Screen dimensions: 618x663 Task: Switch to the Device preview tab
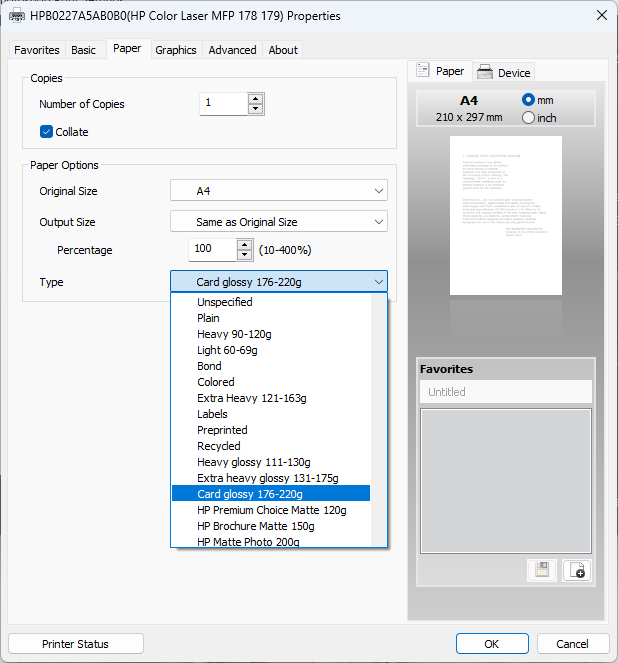[504, 72]
